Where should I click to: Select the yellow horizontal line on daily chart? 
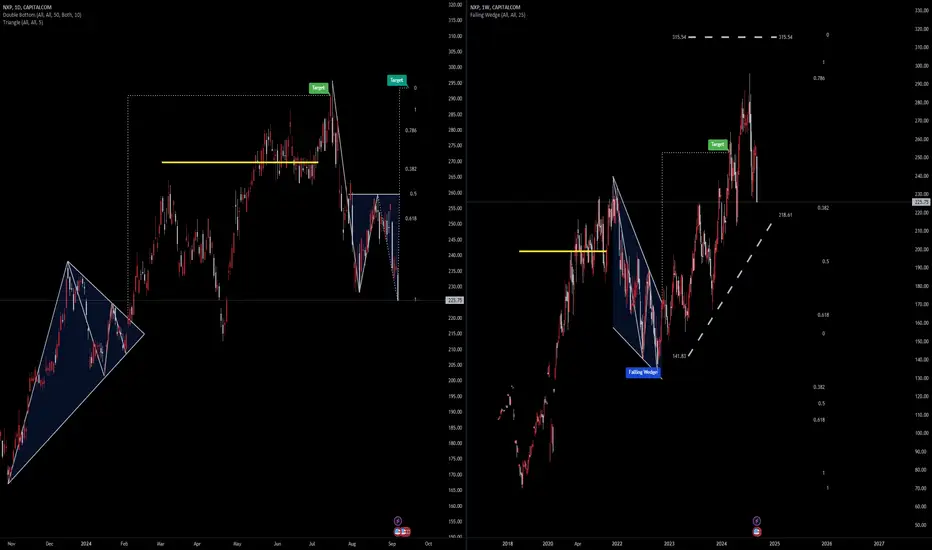coord(240,162)
